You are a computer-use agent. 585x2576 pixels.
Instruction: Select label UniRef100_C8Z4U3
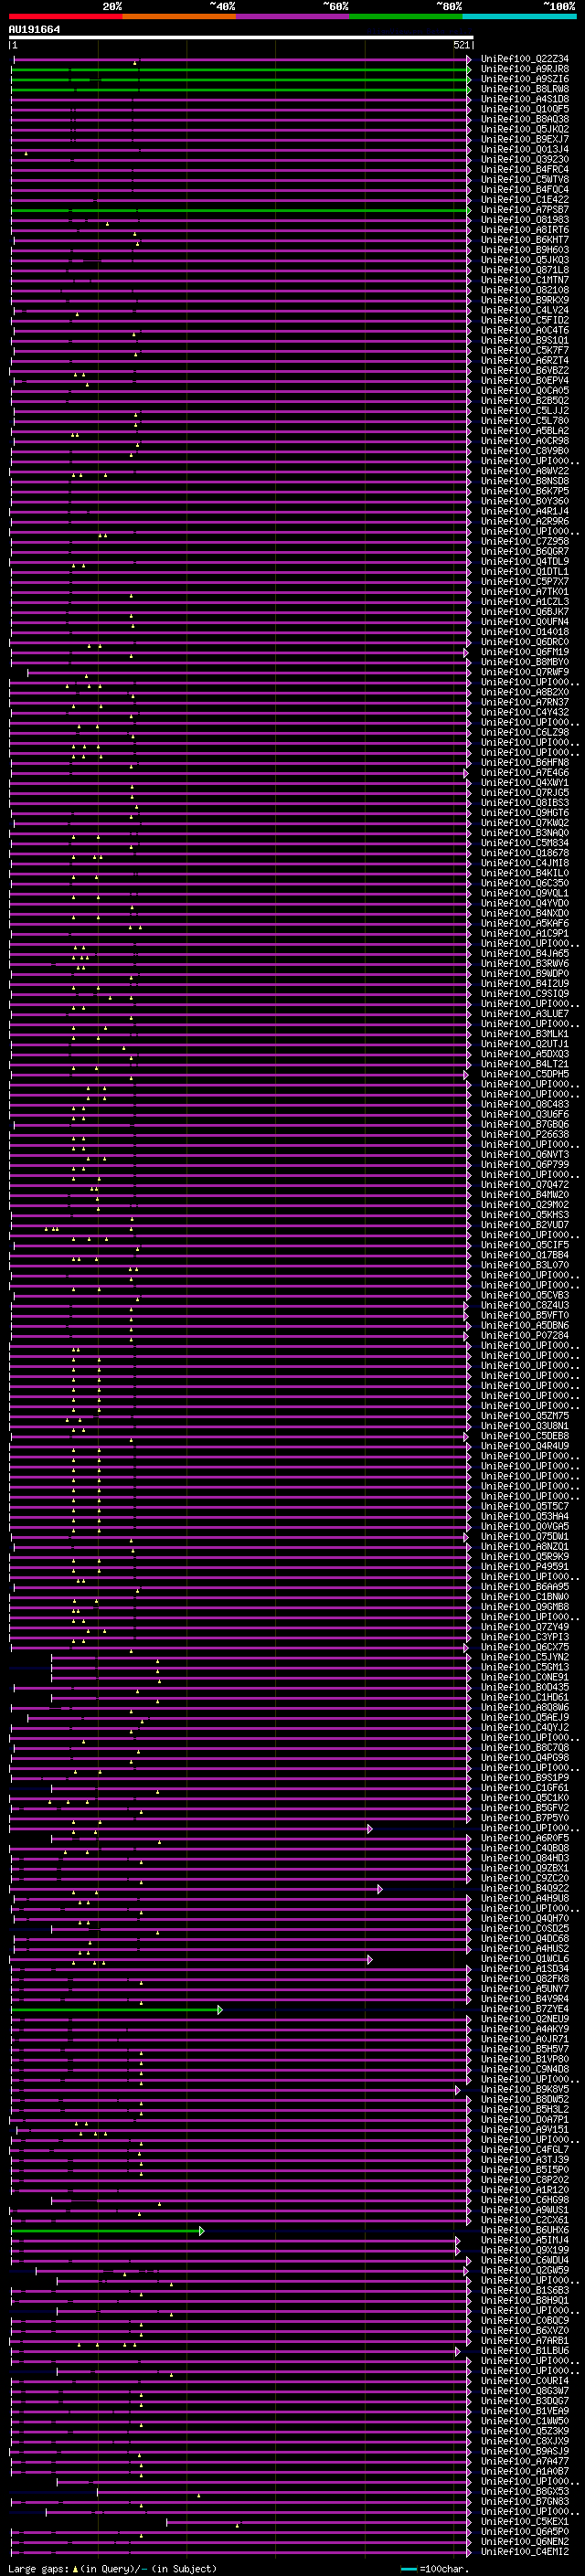pos(525,1305)
